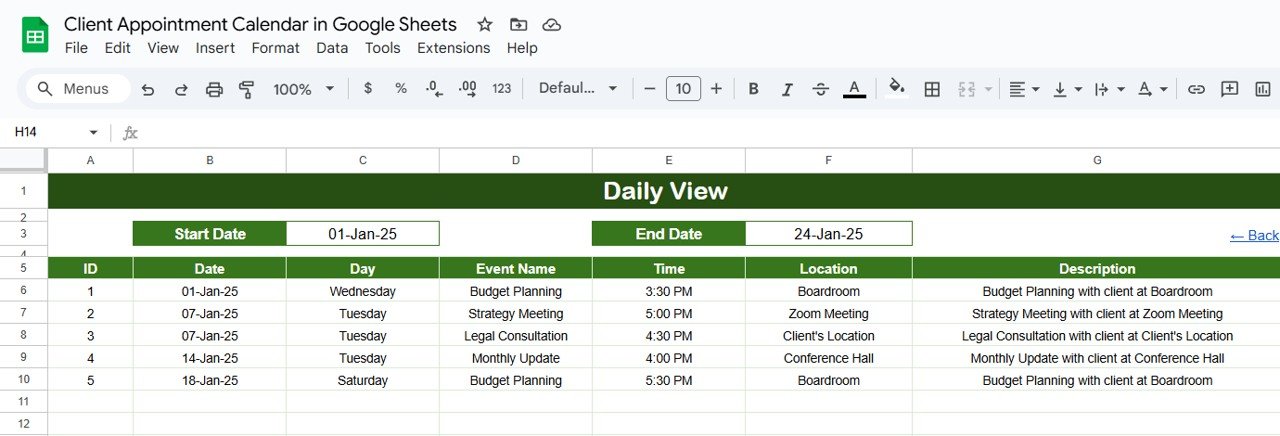Toggle bold formatting
This screenshot has height=436, width=1280.
754,89
